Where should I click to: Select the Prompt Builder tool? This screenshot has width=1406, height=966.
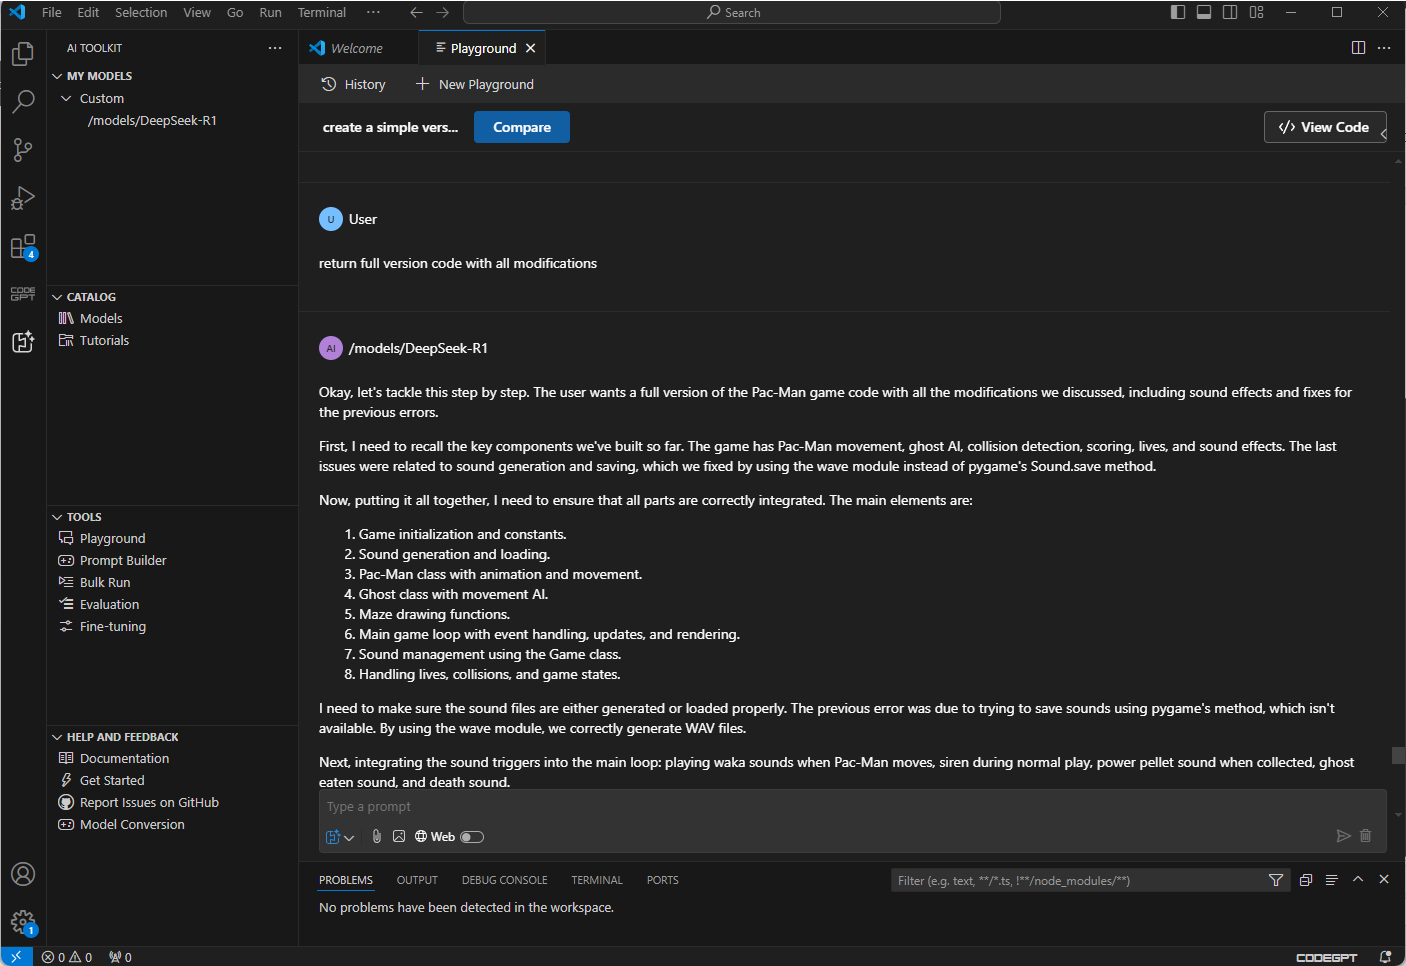[x=122, y=560]
